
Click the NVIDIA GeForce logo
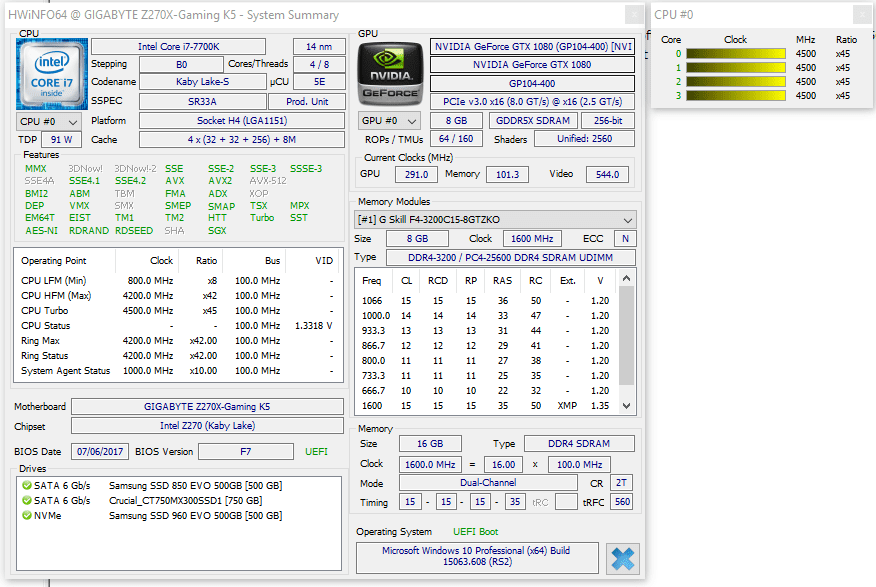[x=390, y=74]
